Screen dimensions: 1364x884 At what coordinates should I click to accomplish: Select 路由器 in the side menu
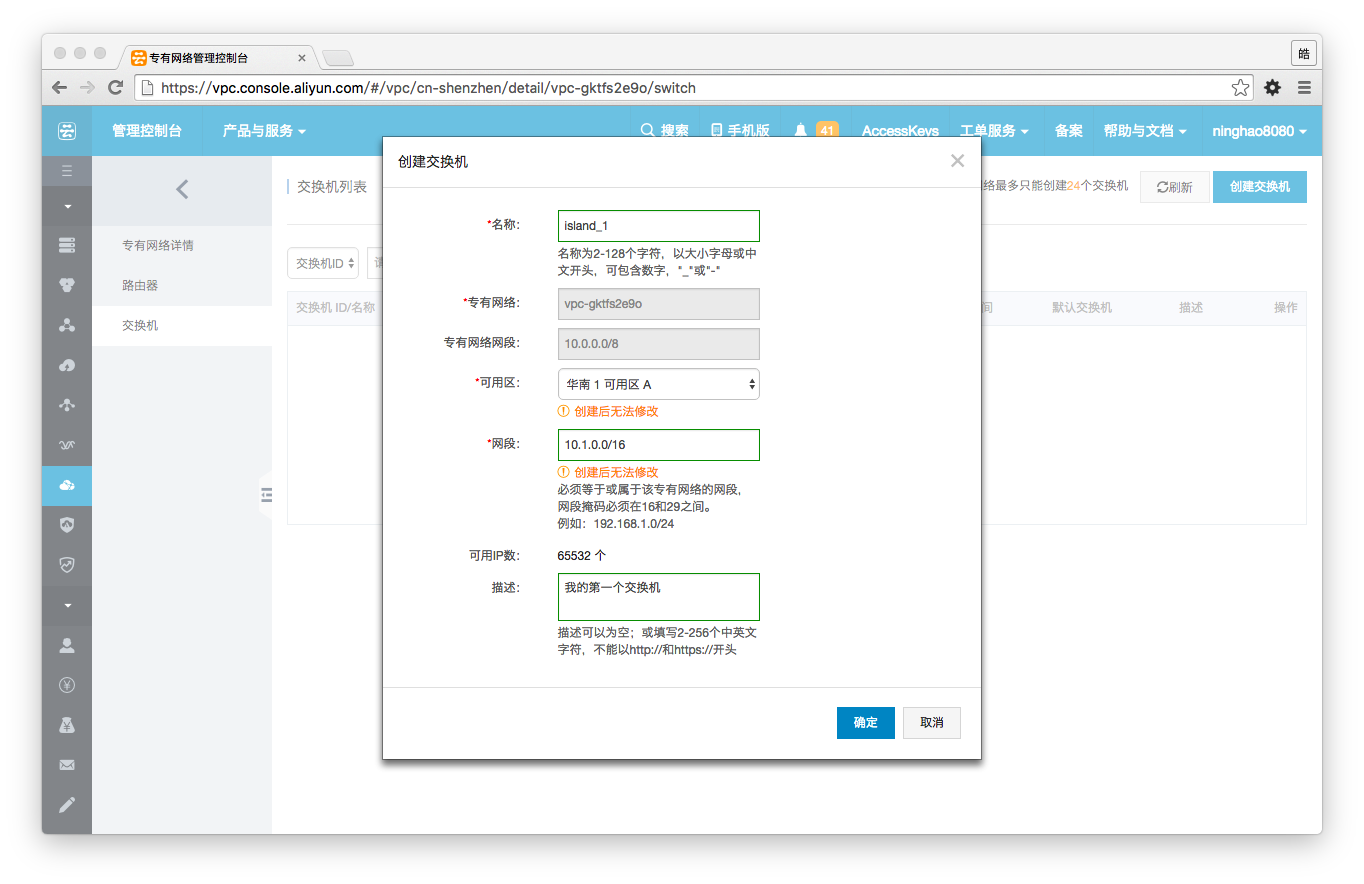140,285
